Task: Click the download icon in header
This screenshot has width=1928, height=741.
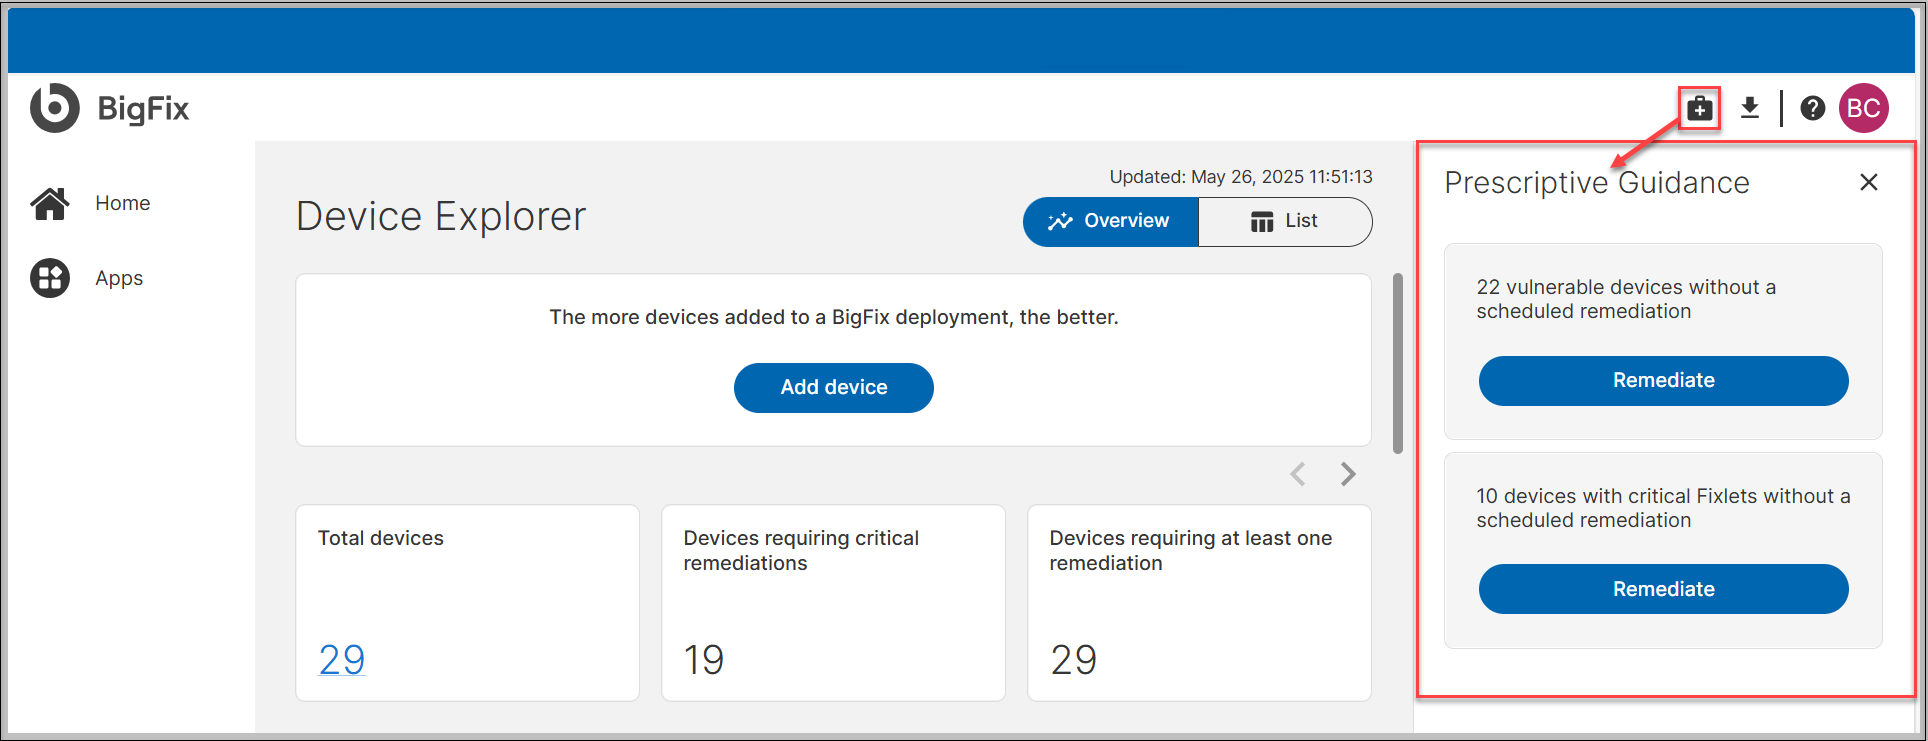Action: (x=1749, y=108)
